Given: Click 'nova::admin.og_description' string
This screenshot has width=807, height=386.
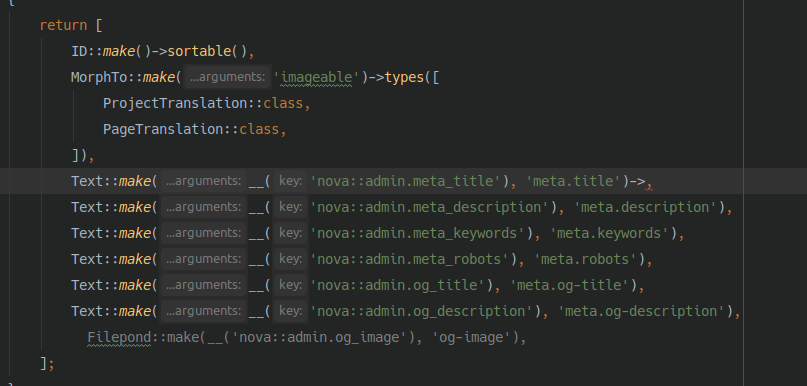Looking at the screenshot, I should point(422,311).
